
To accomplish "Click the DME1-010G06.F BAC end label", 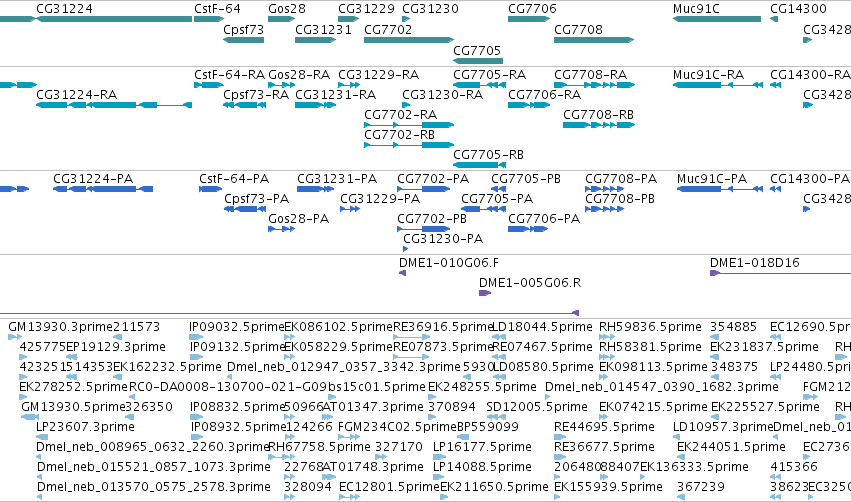I will coord(449,263).
